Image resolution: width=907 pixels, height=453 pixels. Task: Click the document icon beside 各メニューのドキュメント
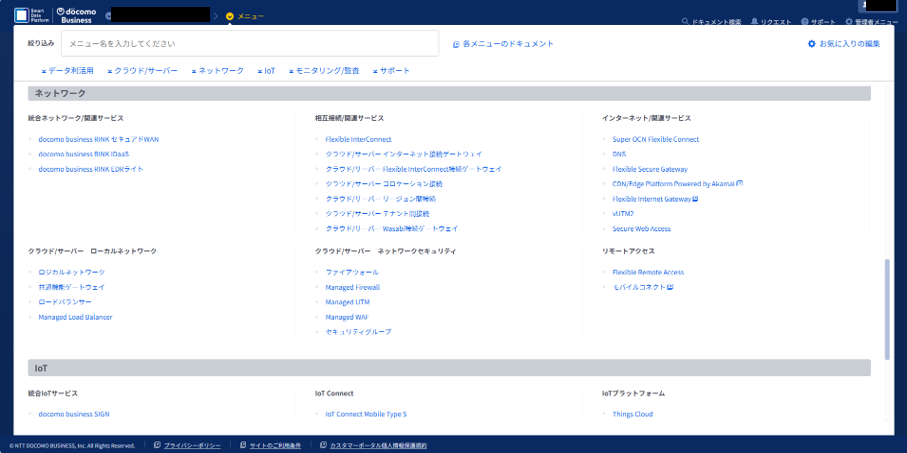tap(456, 44)
